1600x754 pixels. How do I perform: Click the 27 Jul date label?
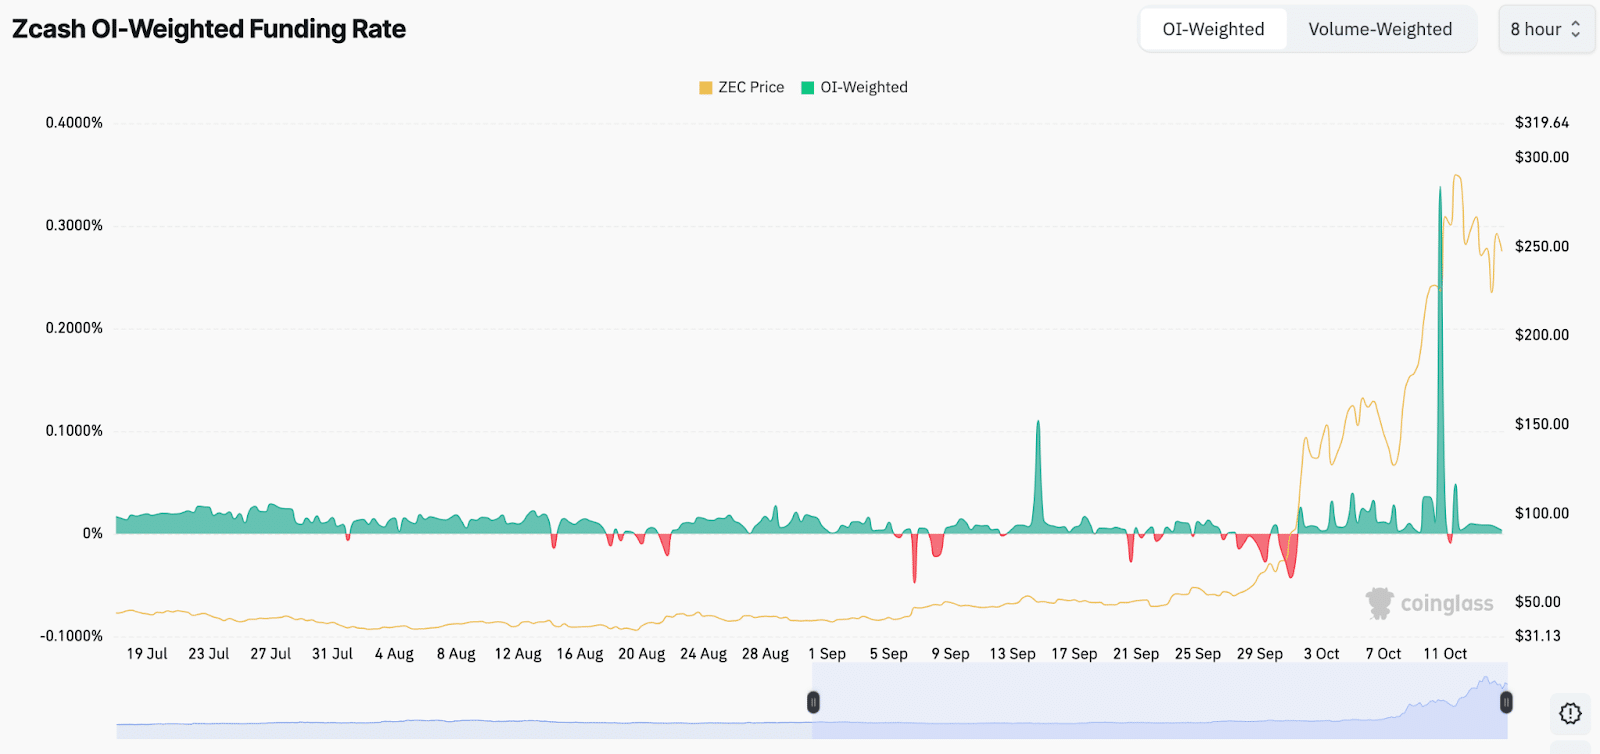pos(271,654)
